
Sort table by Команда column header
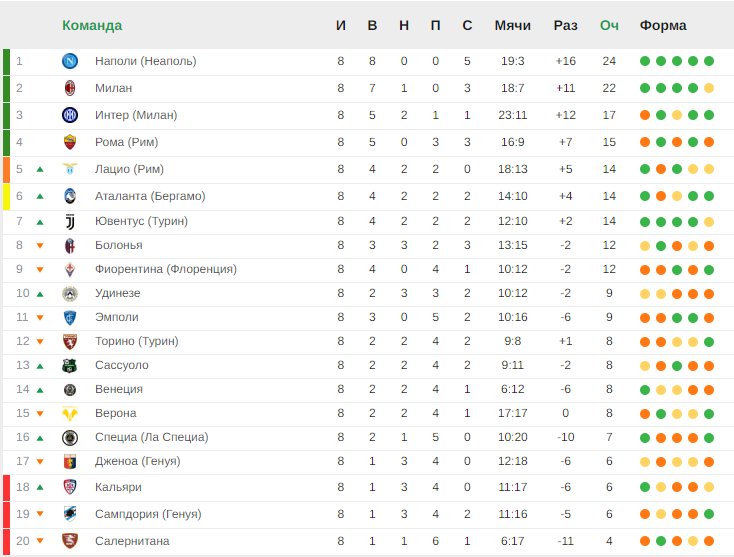click(x=92, y=25)
